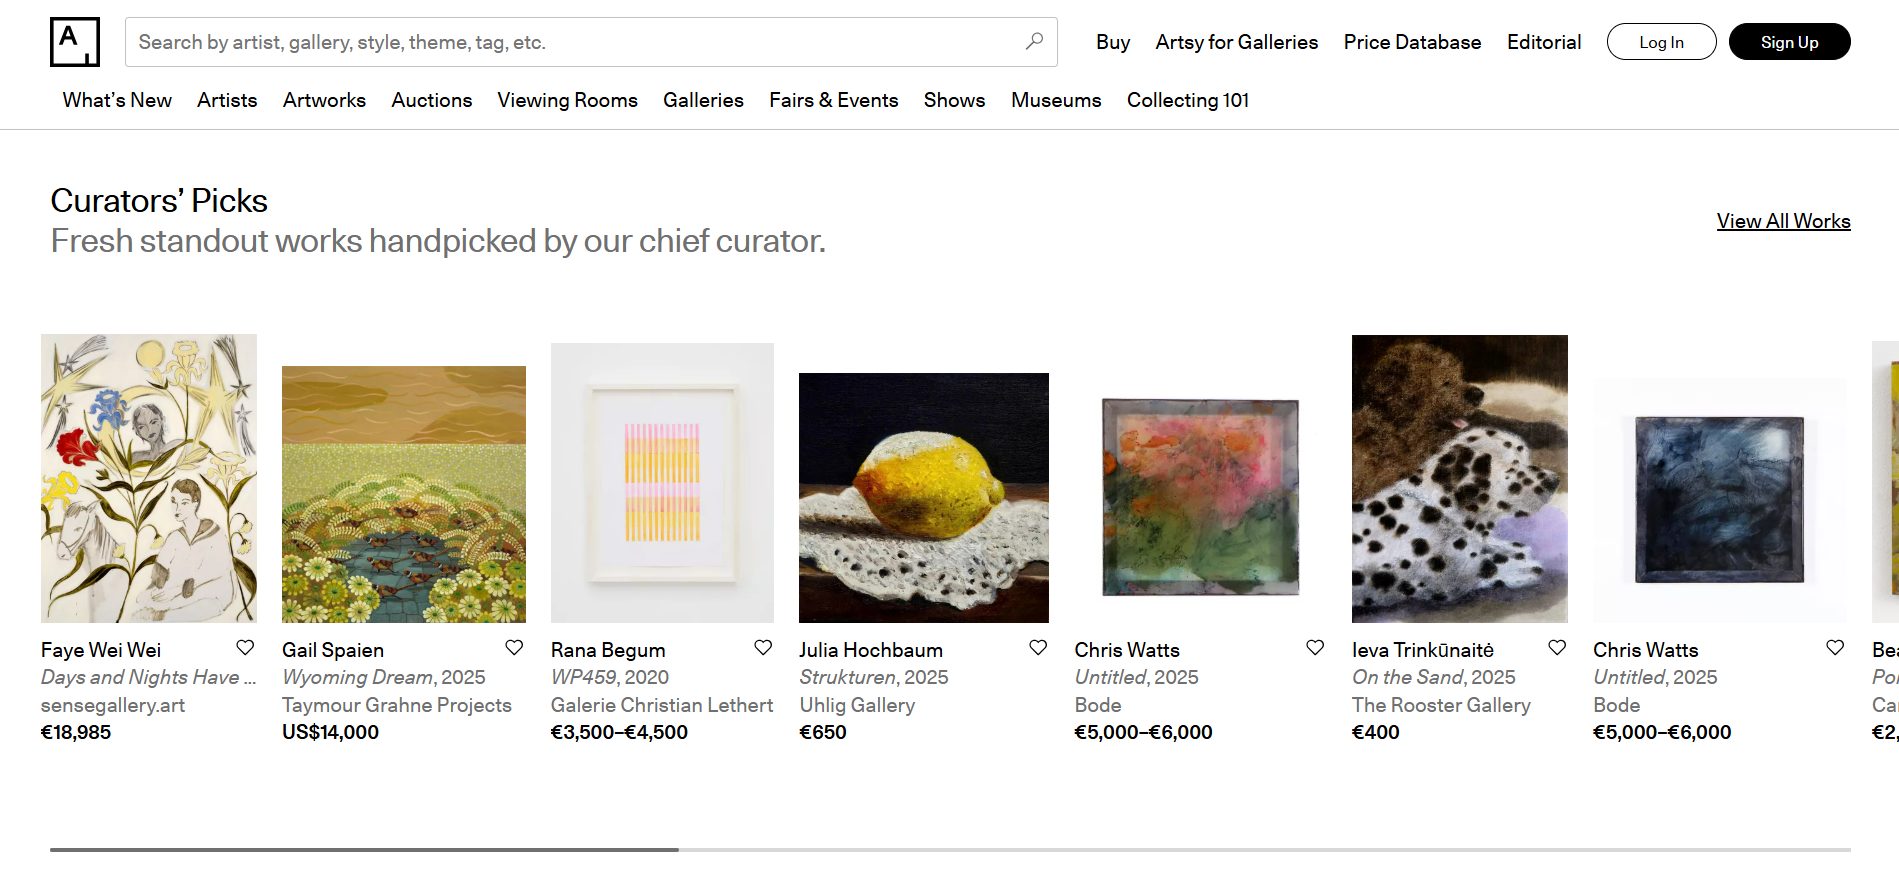Toggle heart on Rana Begum WP459
Image resolution: width=1899 pixels, height=882 pixels.
(763, 648)
